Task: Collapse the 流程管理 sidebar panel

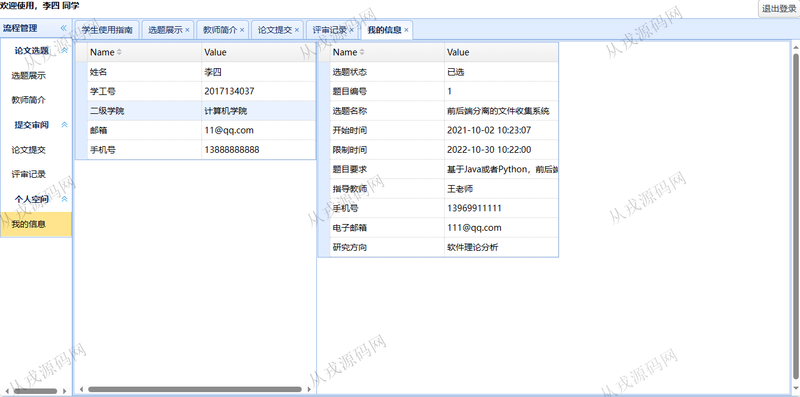Action: tap(64, 29)
